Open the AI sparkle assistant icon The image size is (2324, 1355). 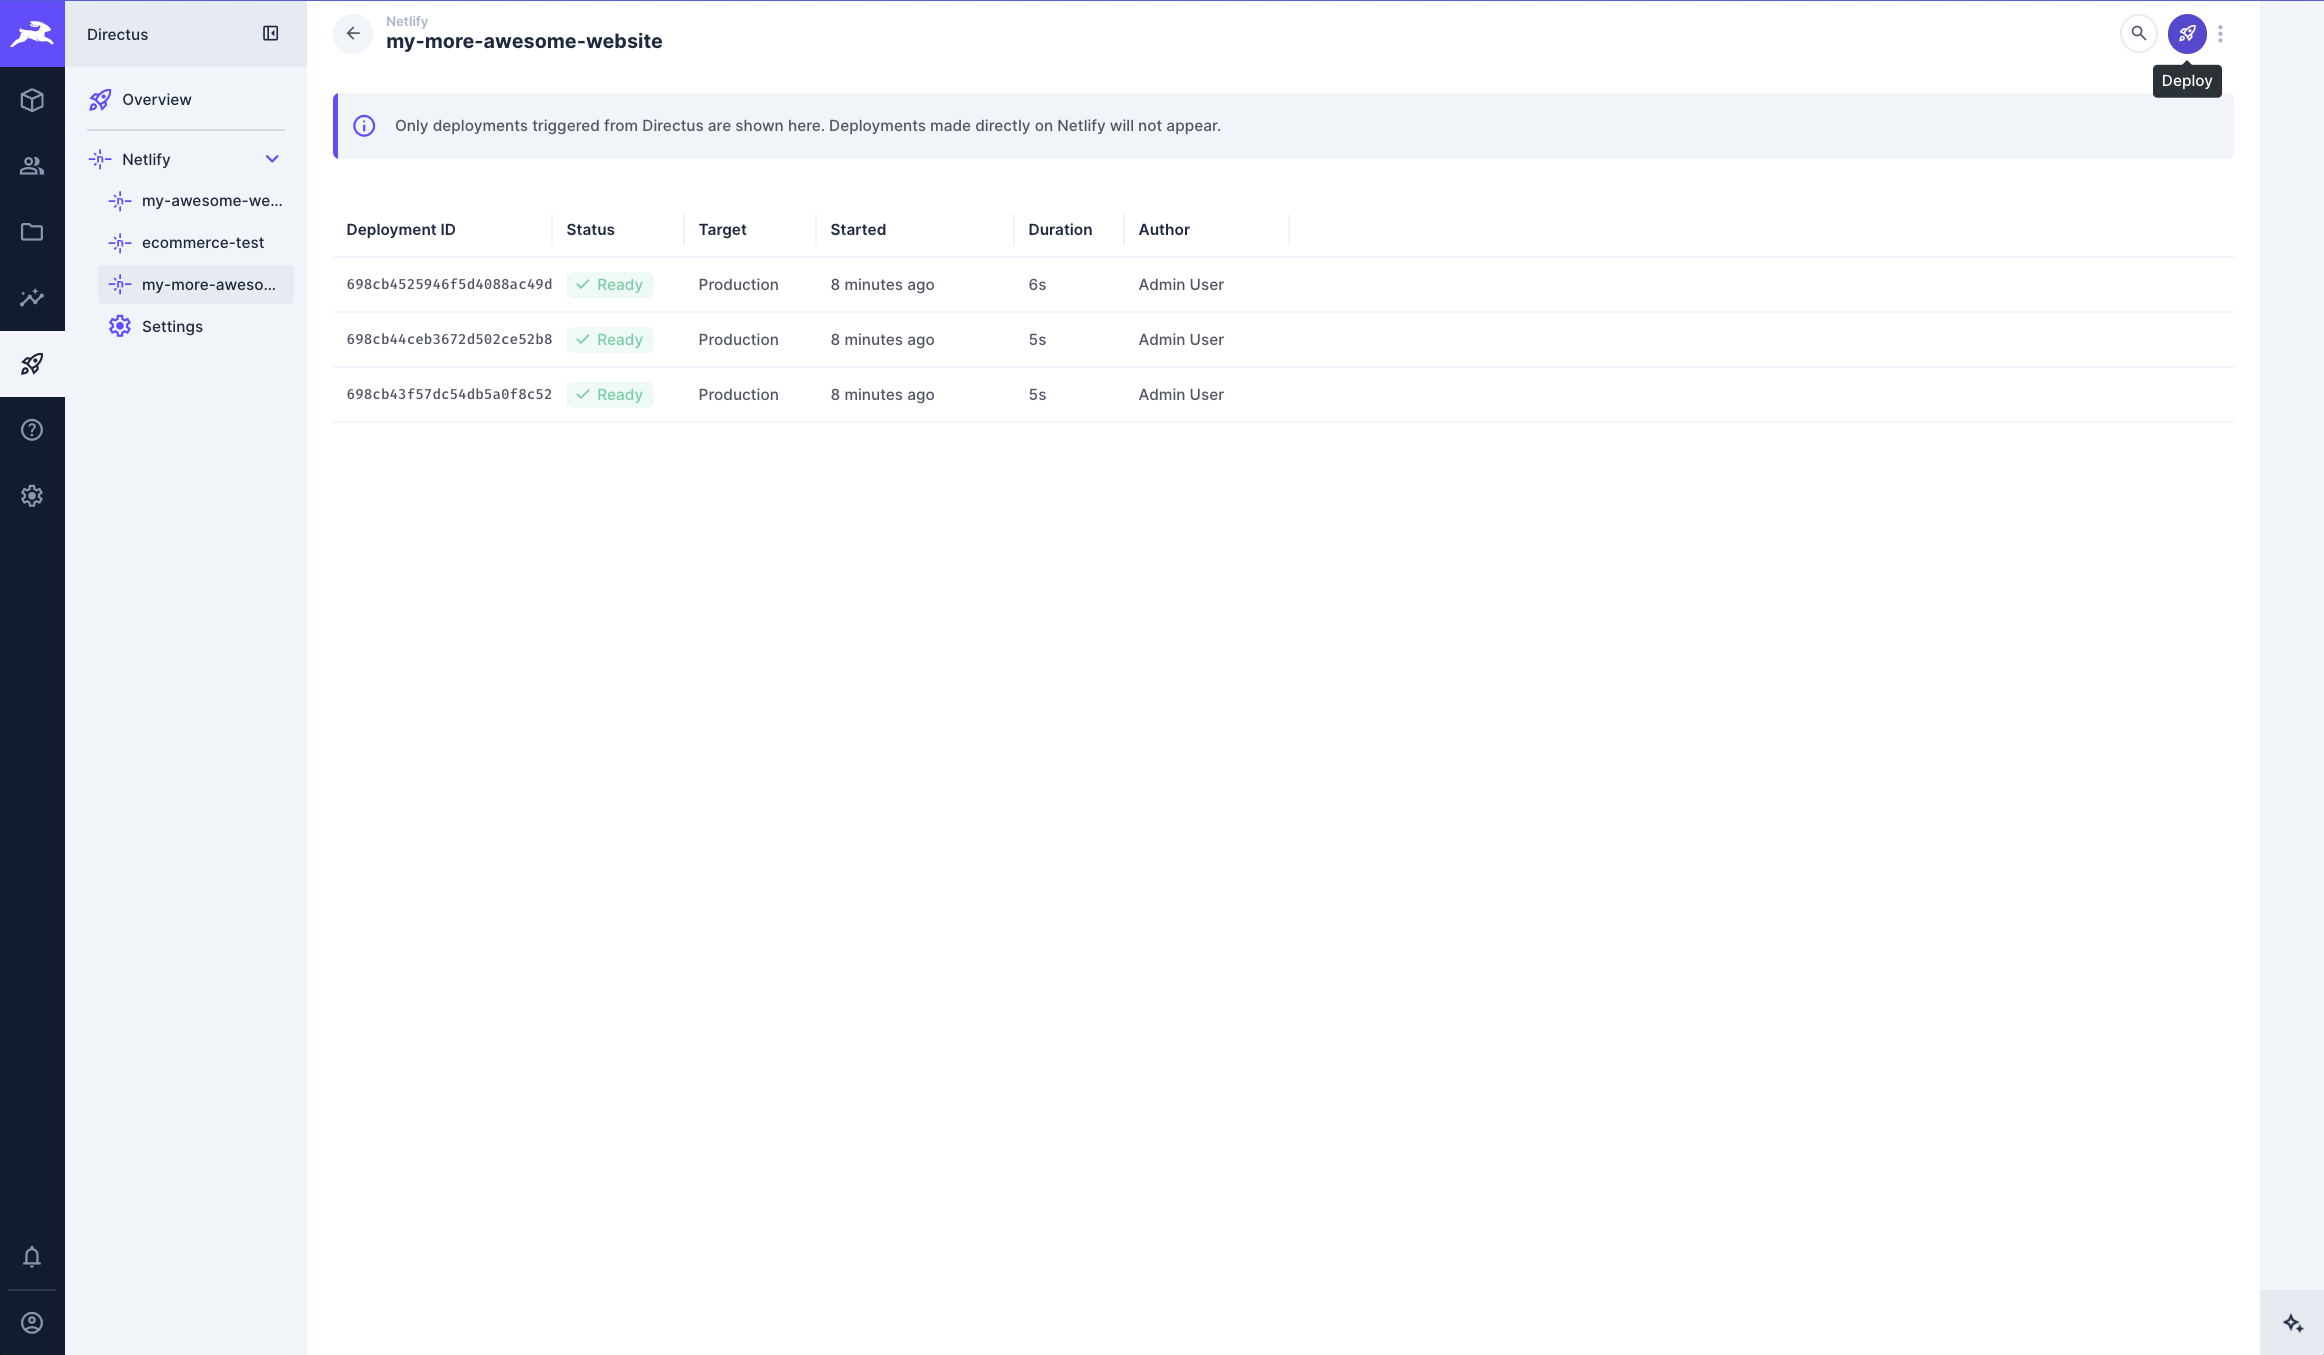point(2291,1321)
